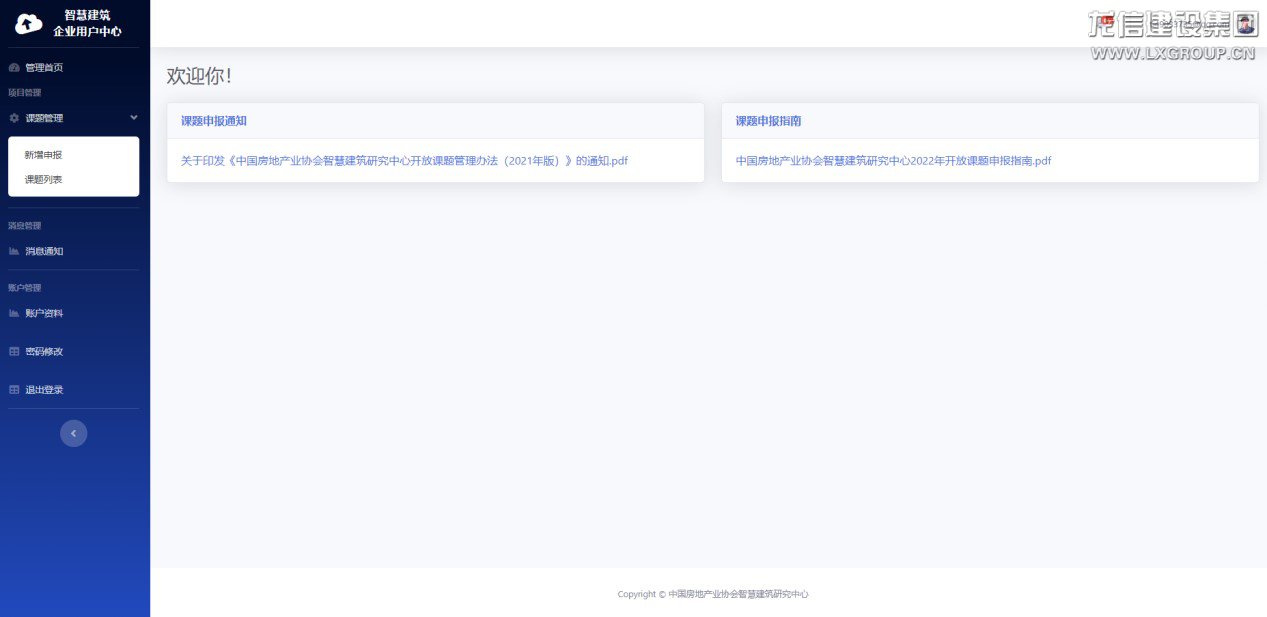The height and width of the screenshot is (617, 1267).
Task: Click the footer copyright text
Action: click(x=712, y=594)
